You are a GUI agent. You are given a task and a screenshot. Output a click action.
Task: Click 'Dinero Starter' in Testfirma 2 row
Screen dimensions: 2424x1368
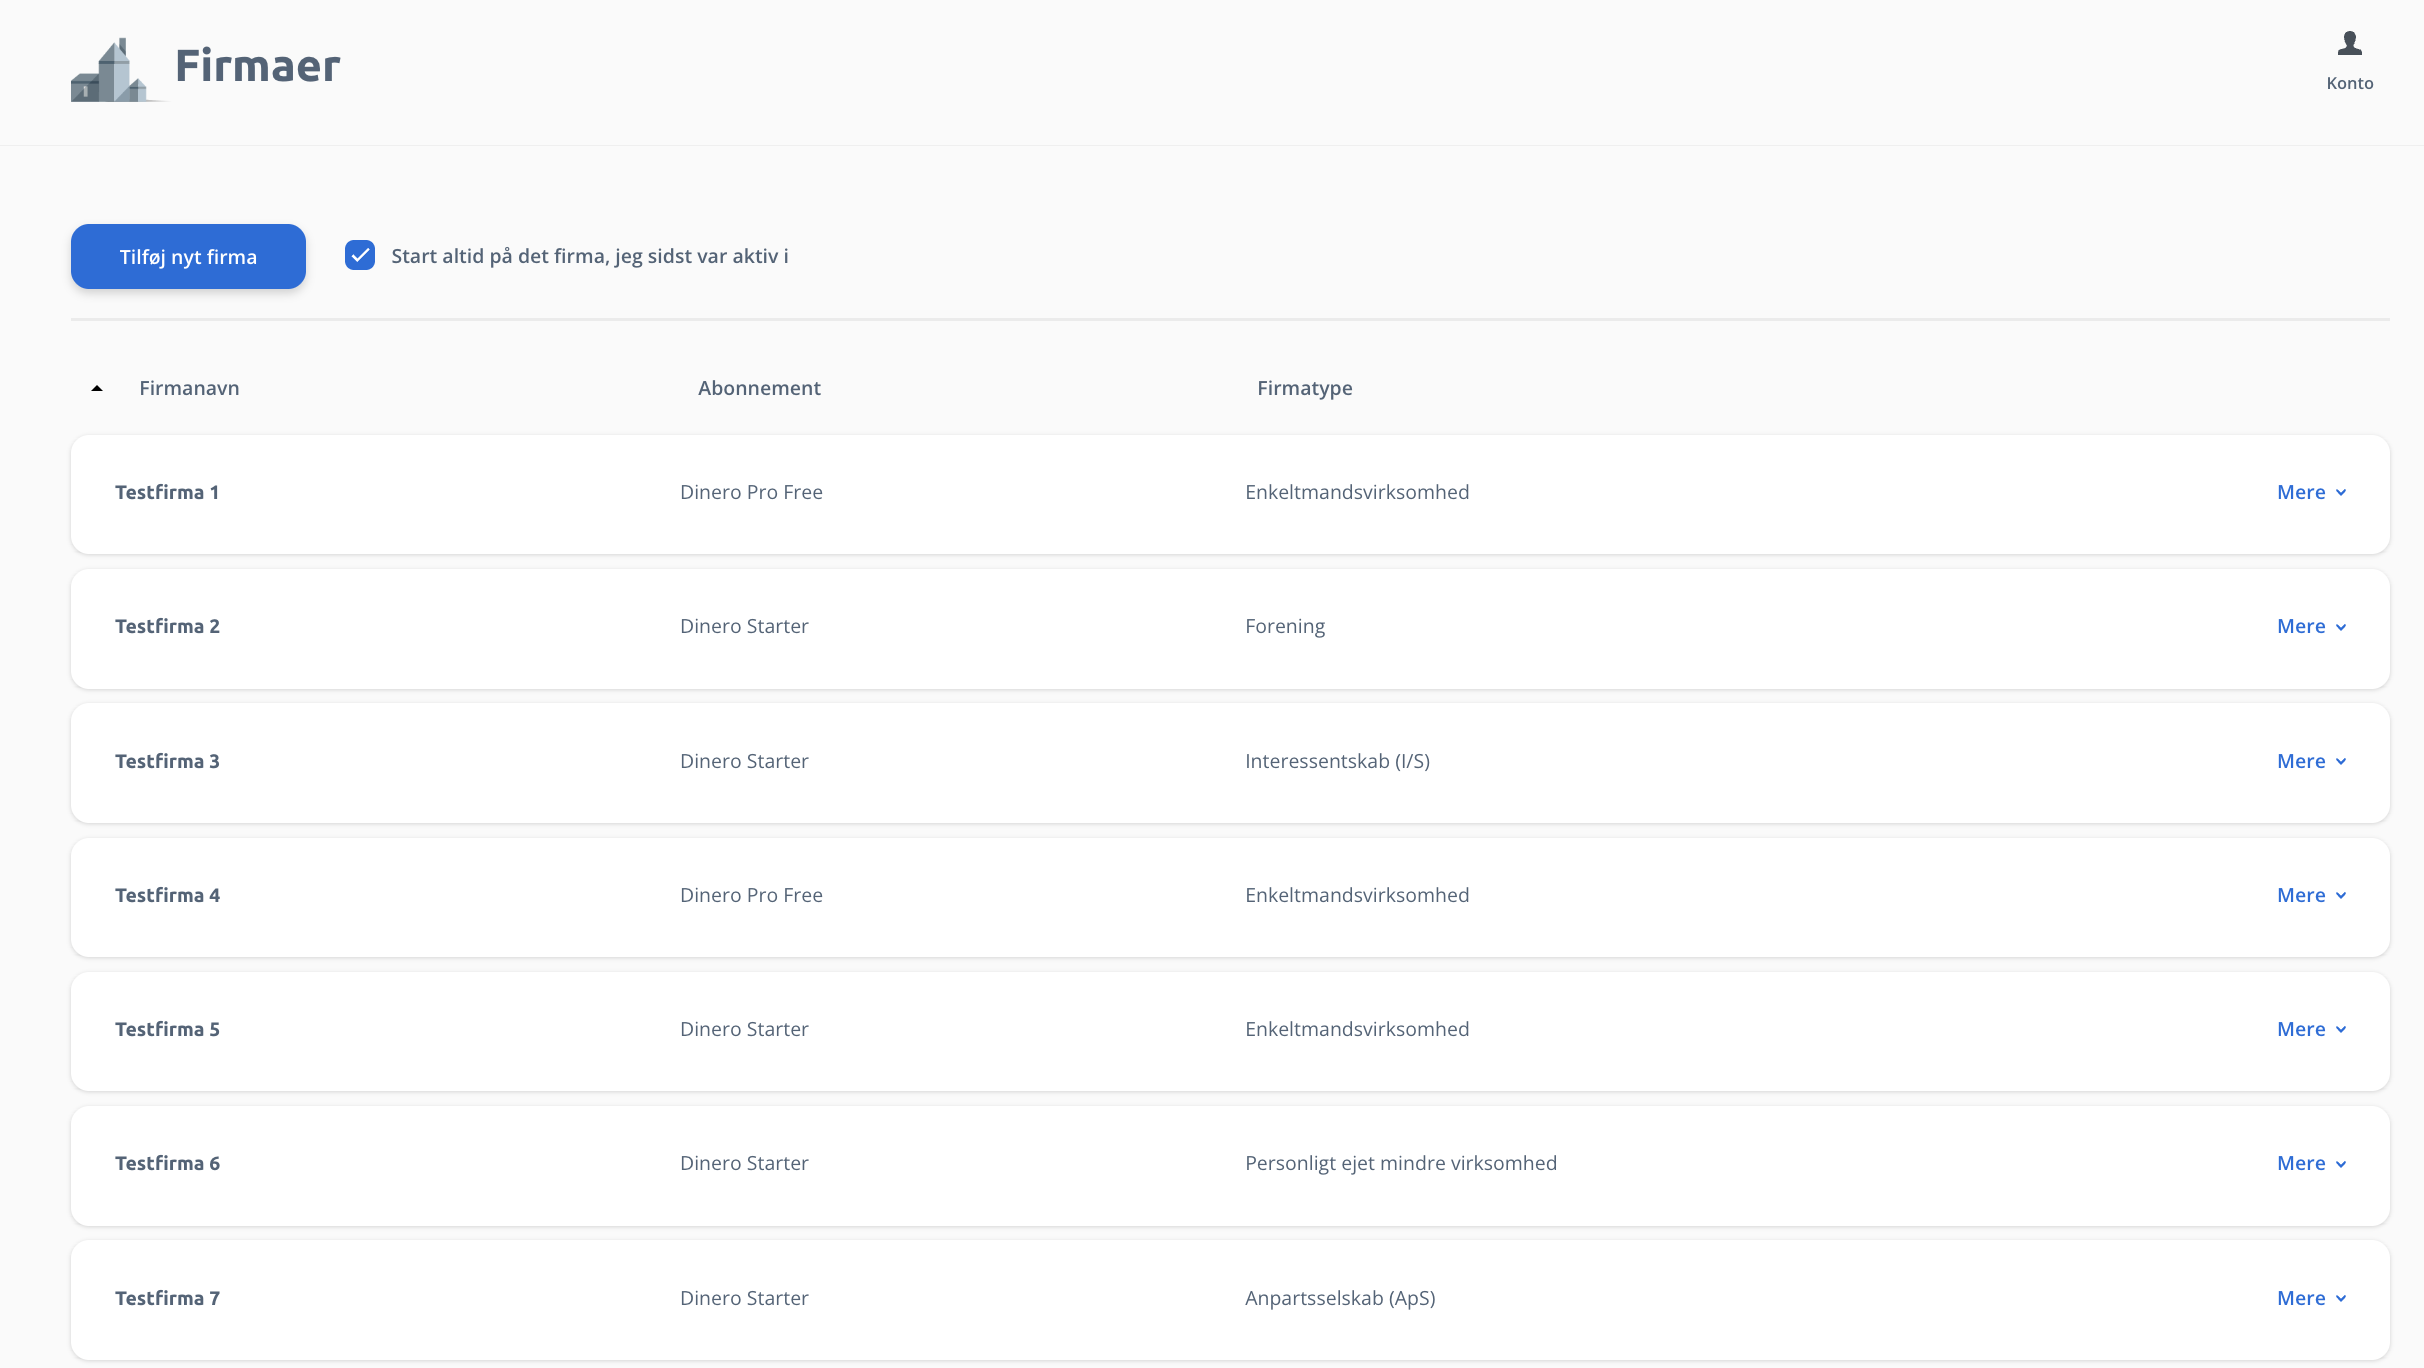pos(744,626)
